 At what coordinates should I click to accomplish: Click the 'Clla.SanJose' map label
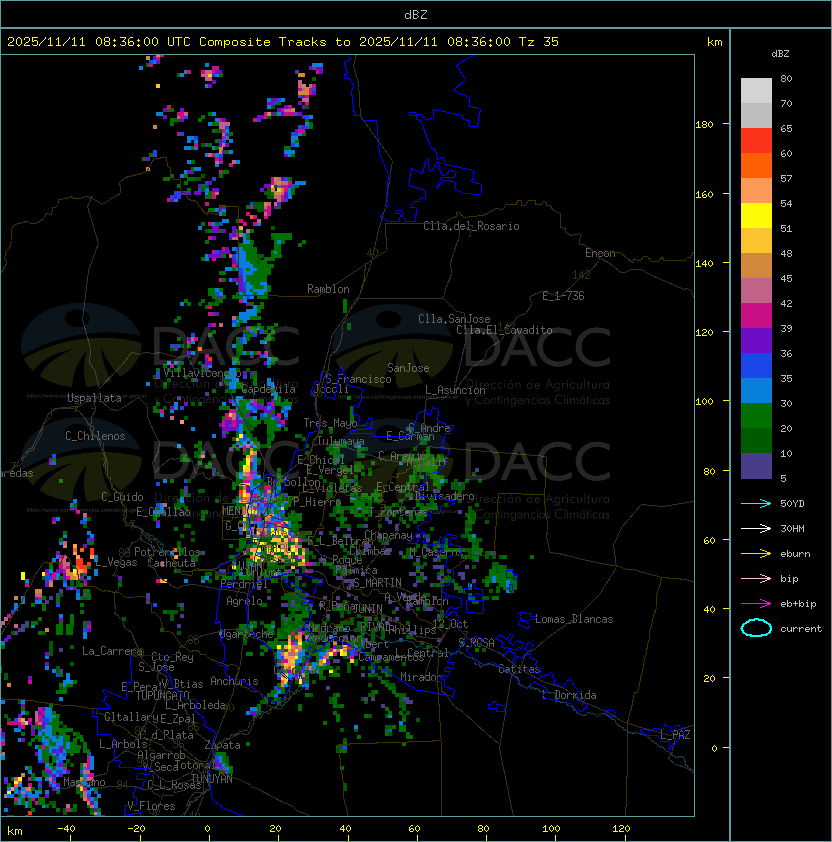point(454,319)
